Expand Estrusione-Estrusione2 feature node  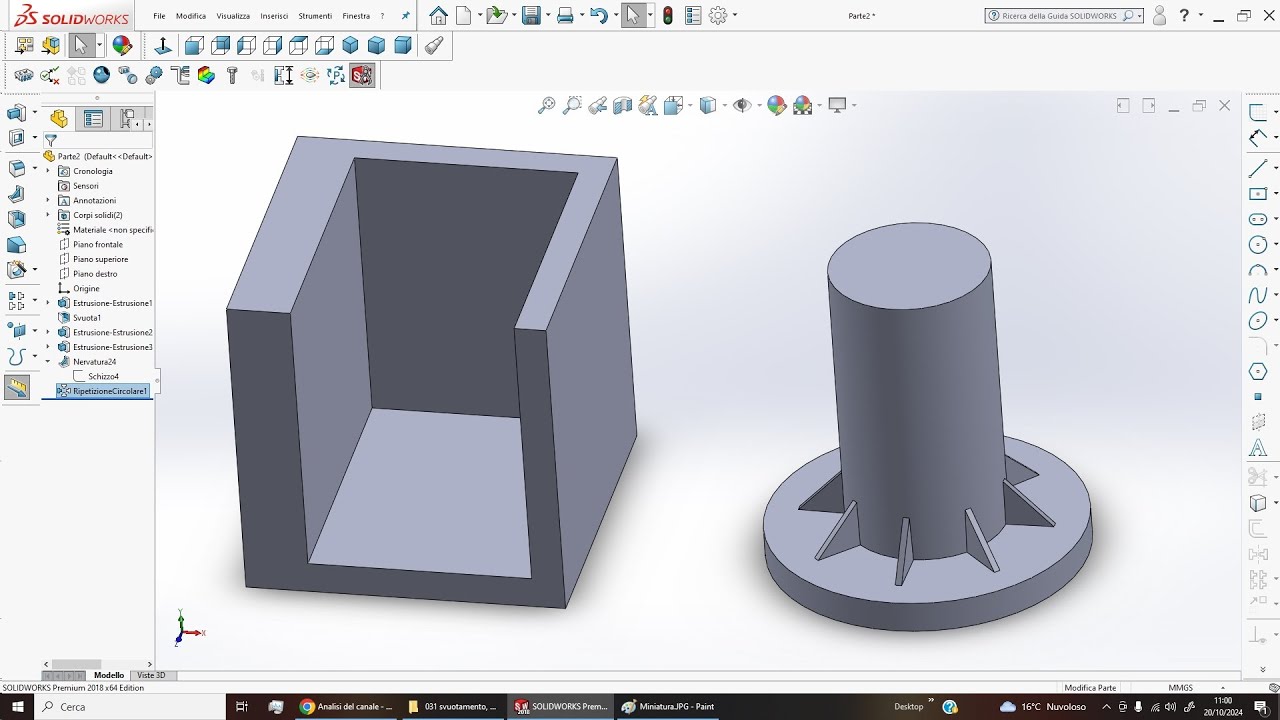click(x=48, y=332)
